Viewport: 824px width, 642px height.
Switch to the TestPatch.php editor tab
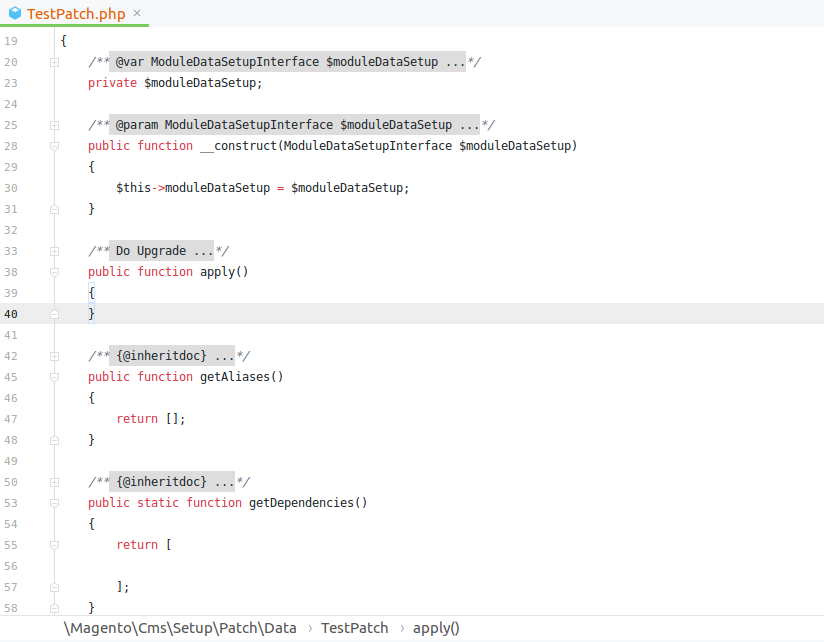(76, 14)
